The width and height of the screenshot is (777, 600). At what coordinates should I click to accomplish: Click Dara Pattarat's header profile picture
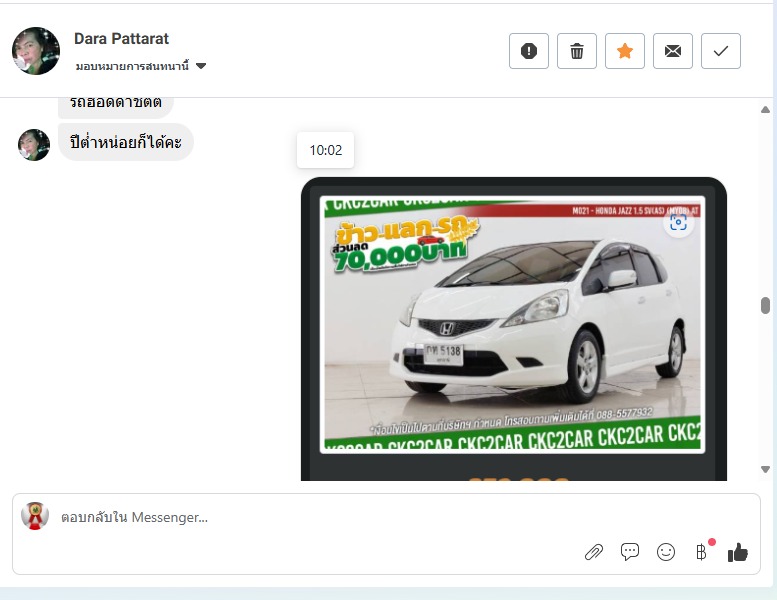tap(36, 51)
